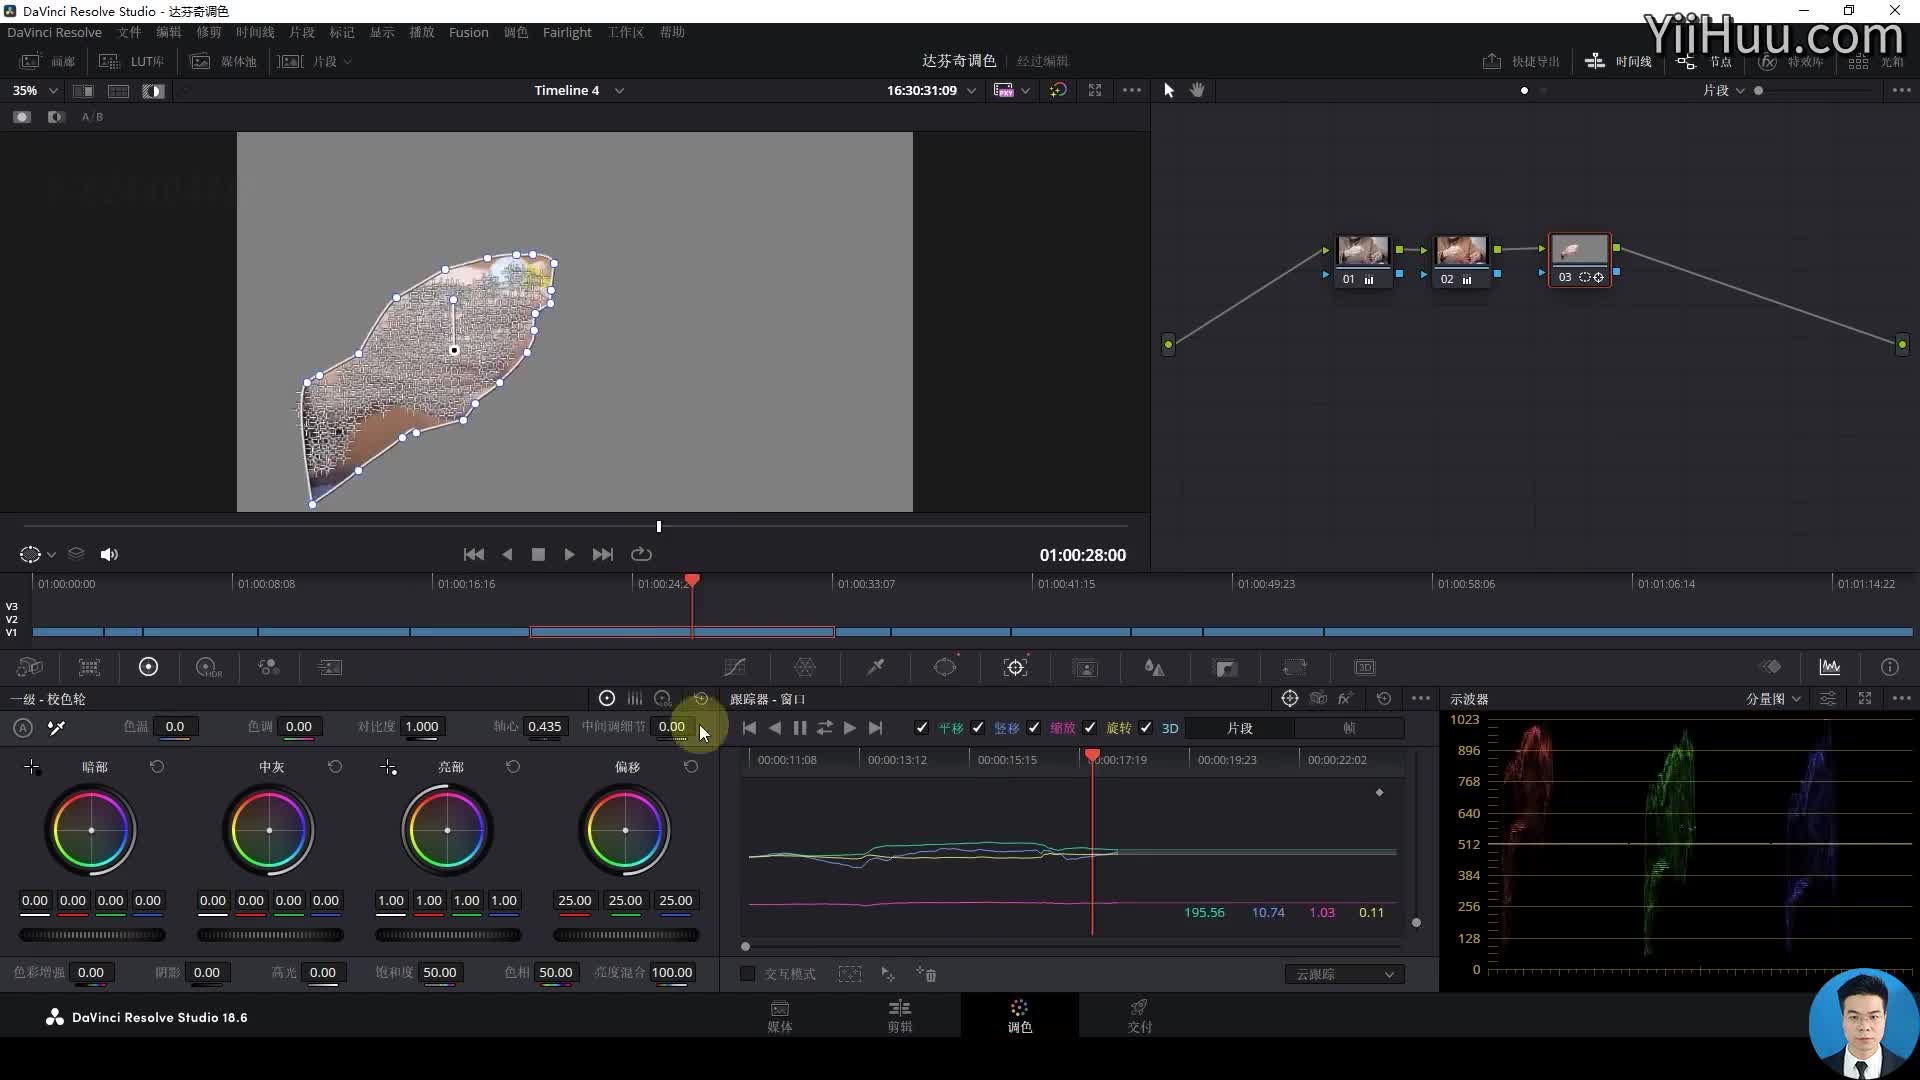Adjust Offset master wheel slider
The height and width of the screenshot is (1080, 1920).
click(x=626, y=935)
